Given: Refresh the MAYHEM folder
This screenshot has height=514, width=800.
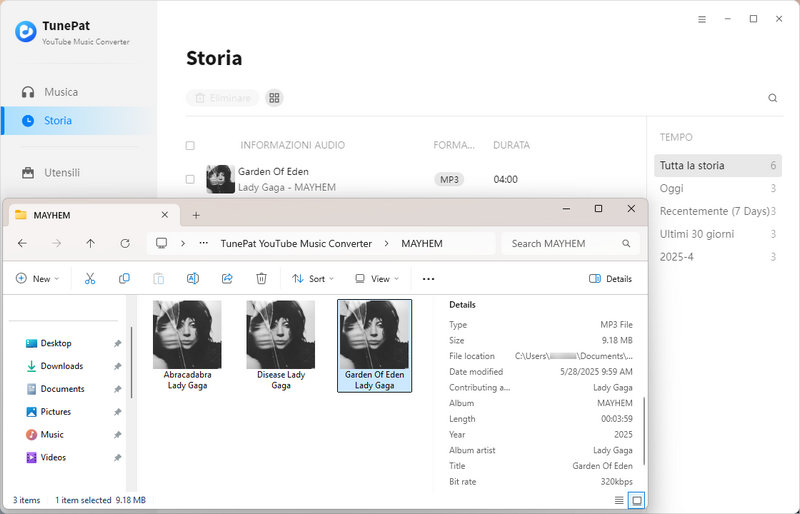Looking at the screenshot, I should click(125, 243).
